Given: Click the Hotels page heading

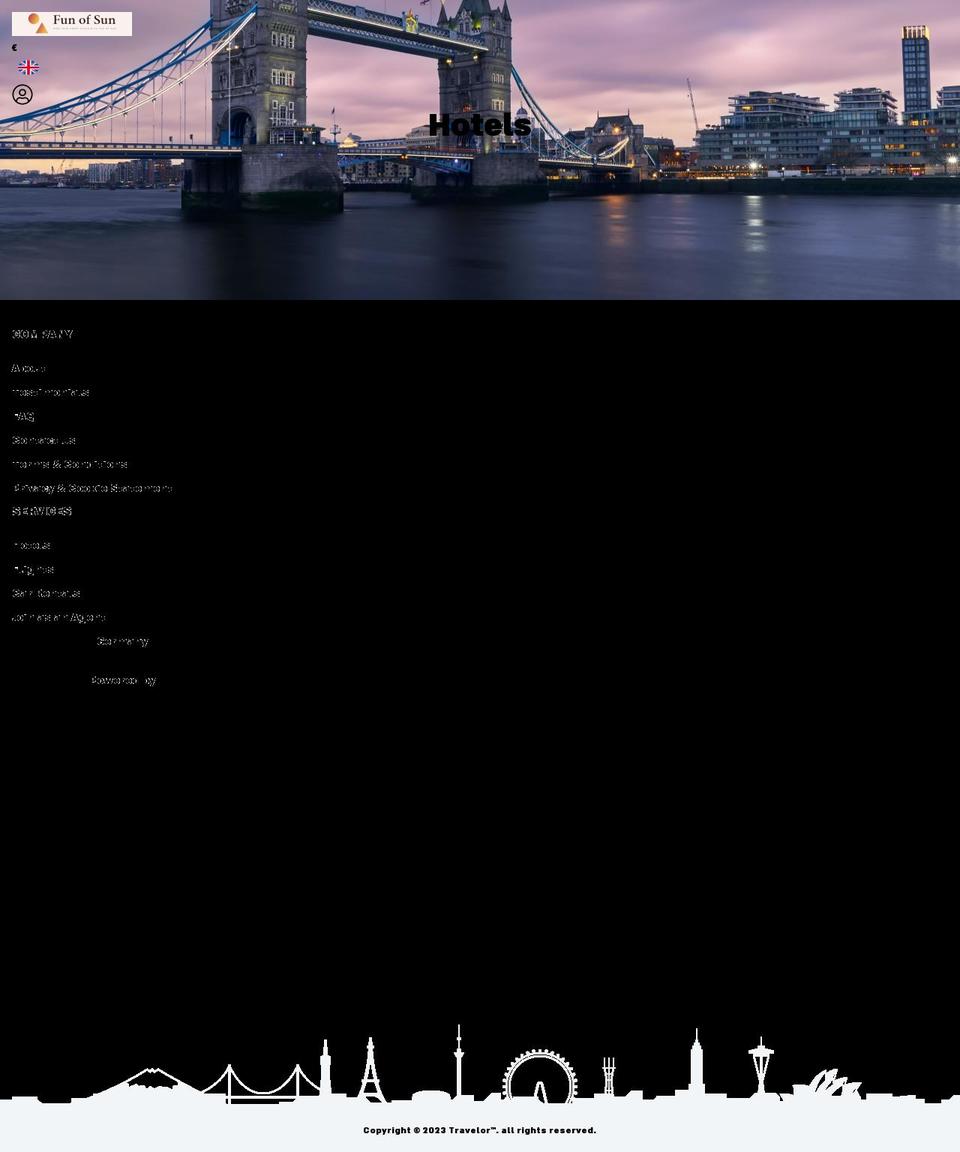Looking at the screenshot, I should coord(480,125).
